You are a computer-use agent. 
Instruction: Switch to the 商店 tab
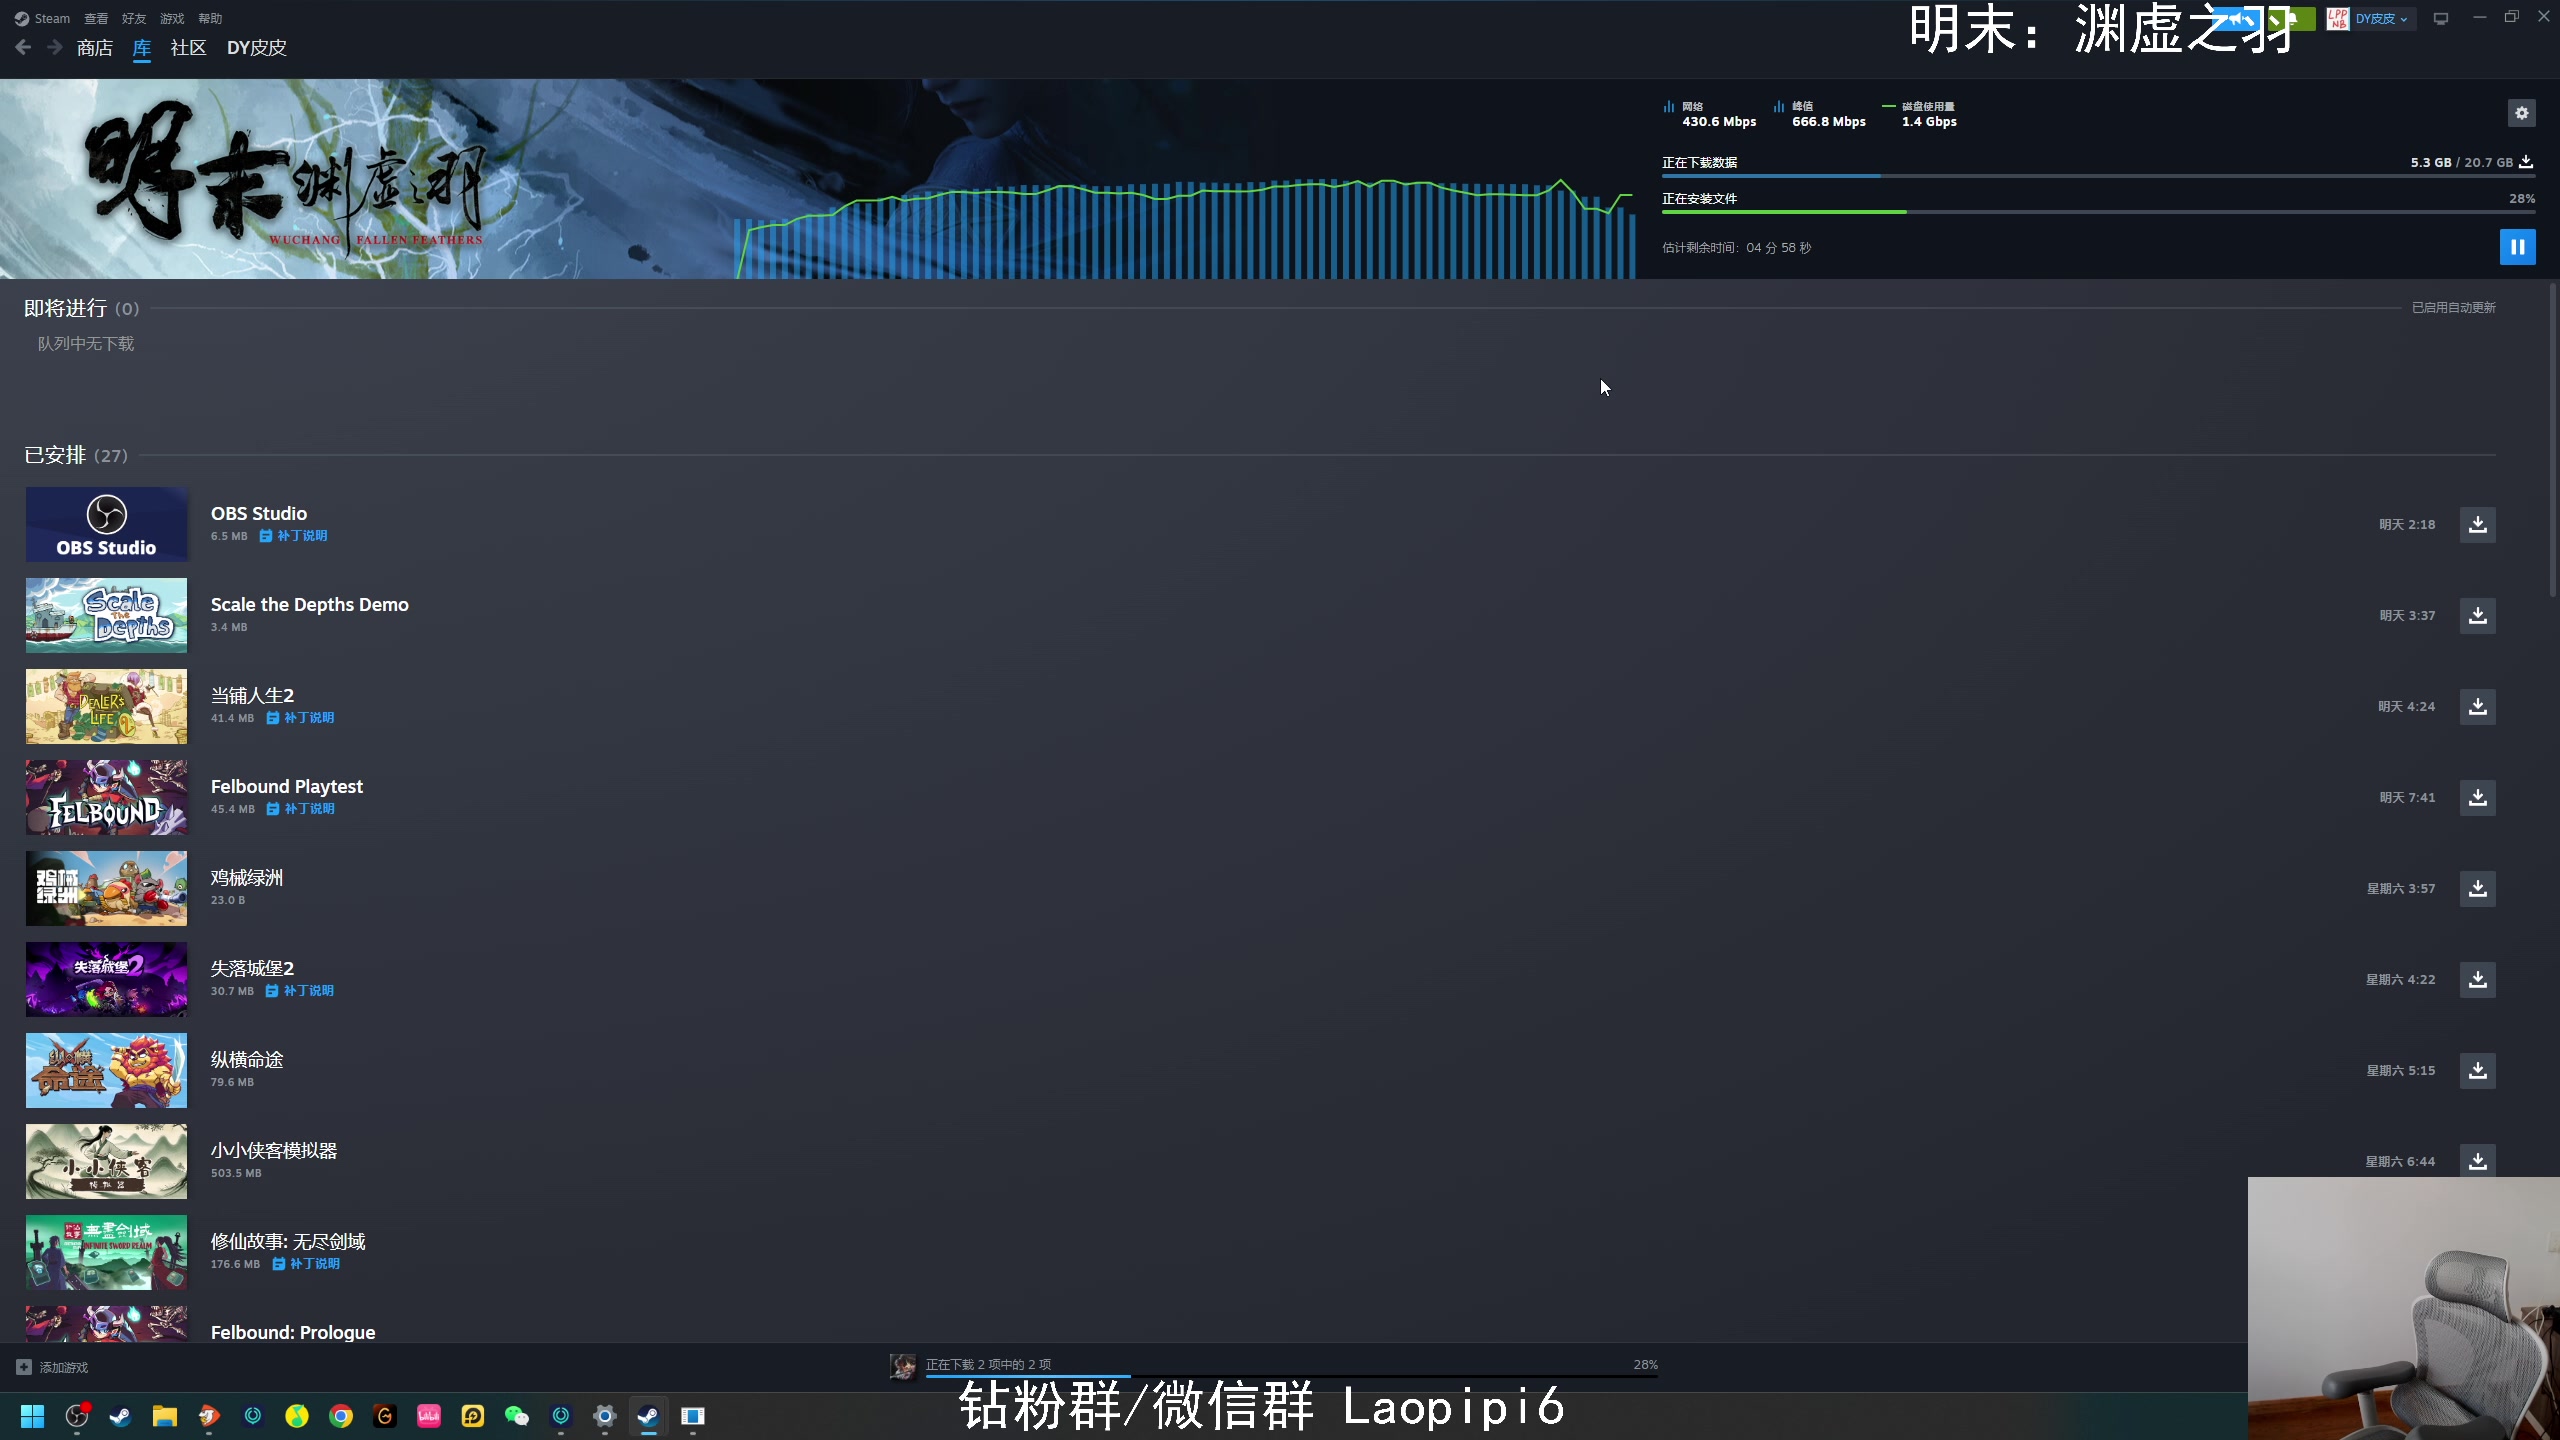point(94,47)
